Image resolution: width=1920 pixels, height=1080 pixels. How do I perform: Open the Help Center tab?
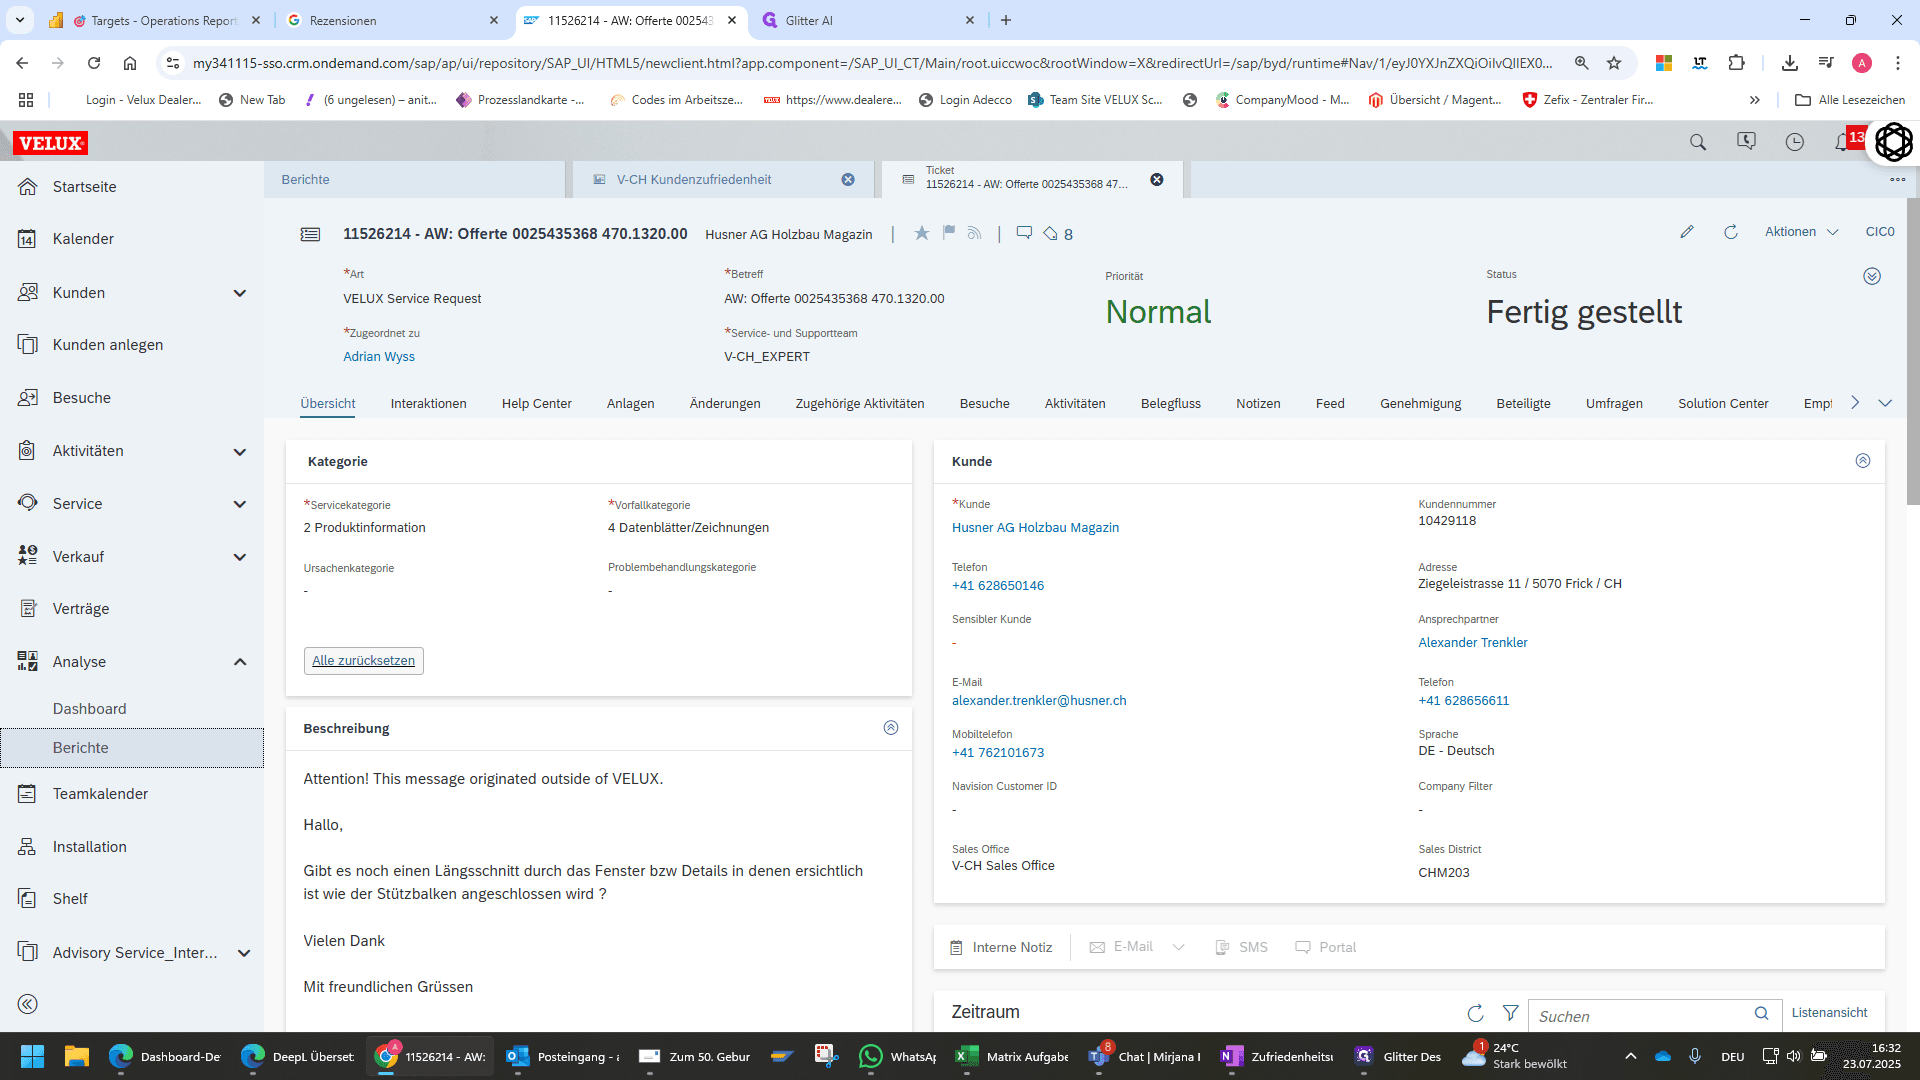coord(537,404)
